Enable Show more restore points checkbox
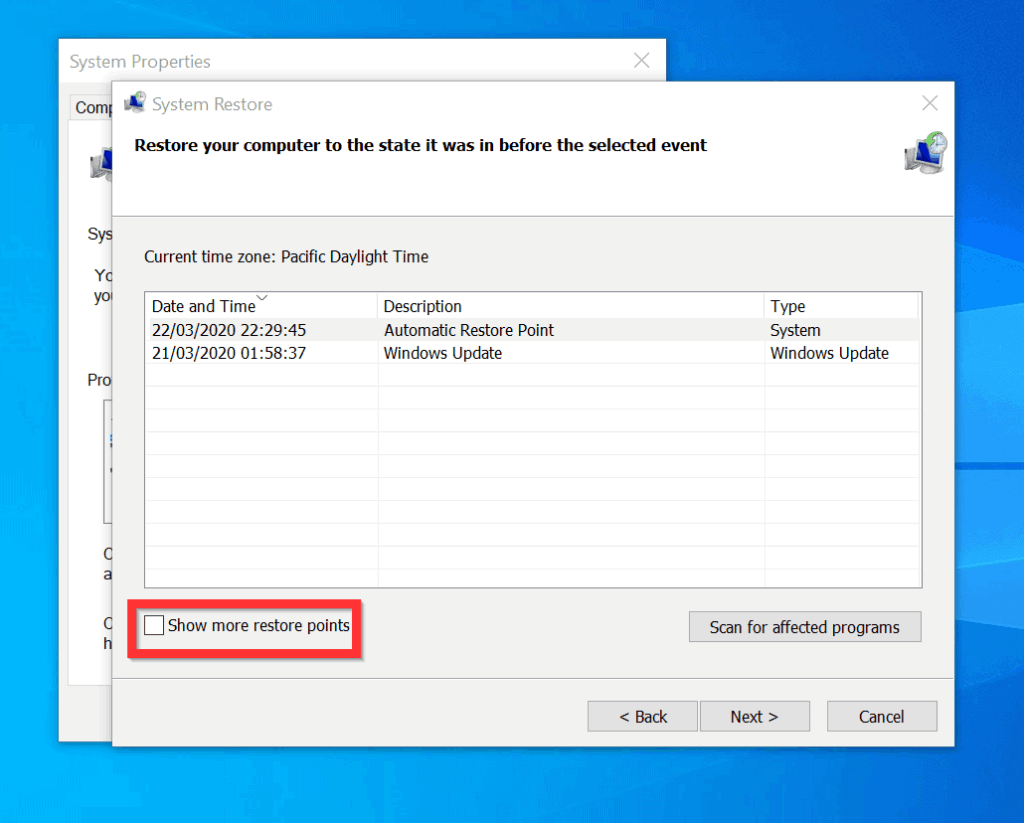This screenshot has width=1024, height=823. tap(154, 625)
